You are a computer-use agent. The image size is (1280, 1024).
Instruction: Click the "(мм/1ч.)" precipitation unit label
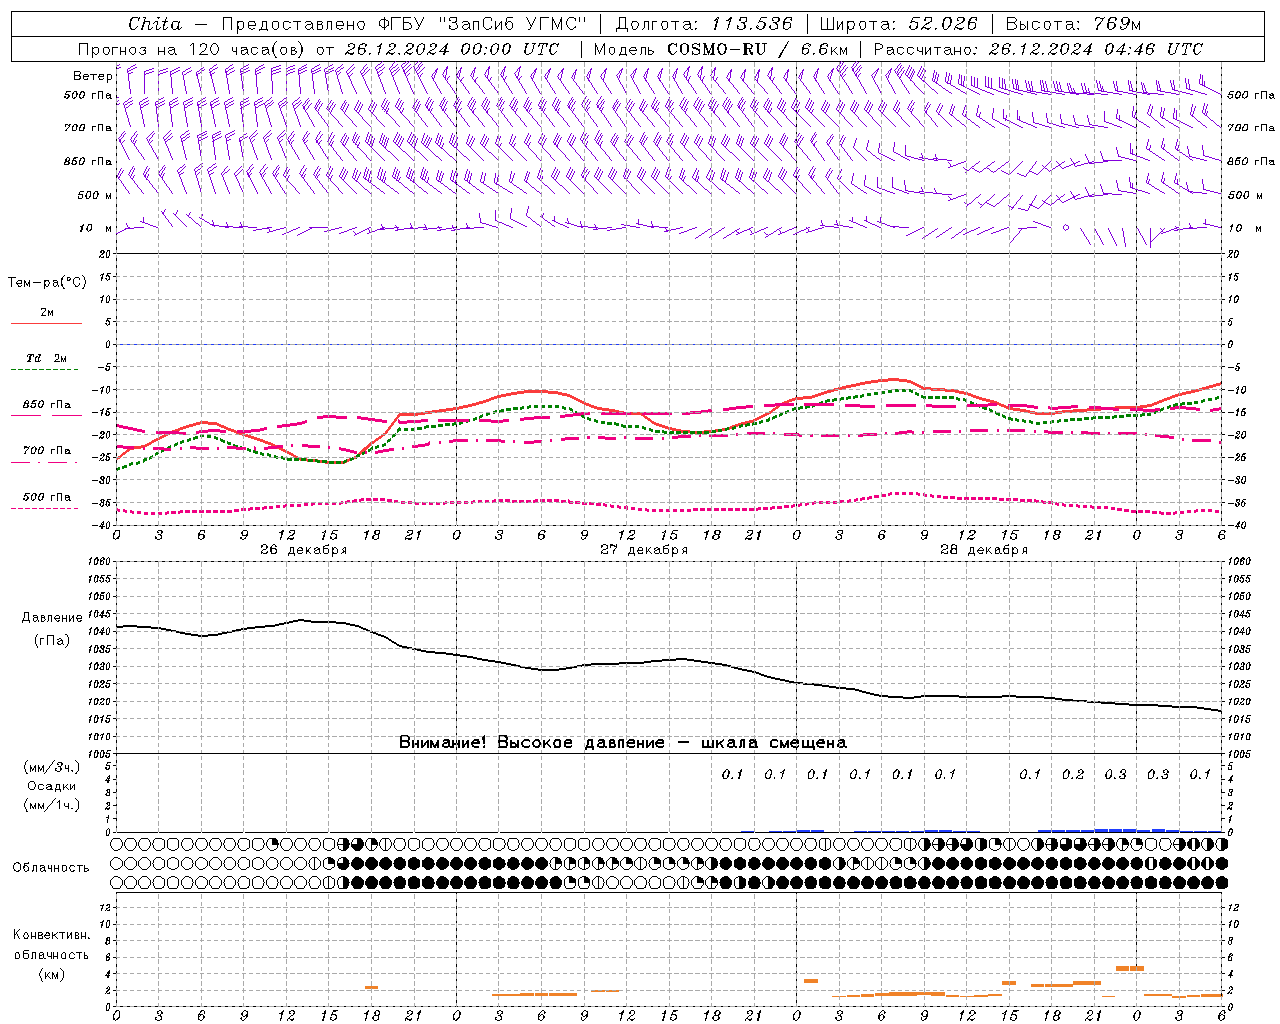coord(52,805)
